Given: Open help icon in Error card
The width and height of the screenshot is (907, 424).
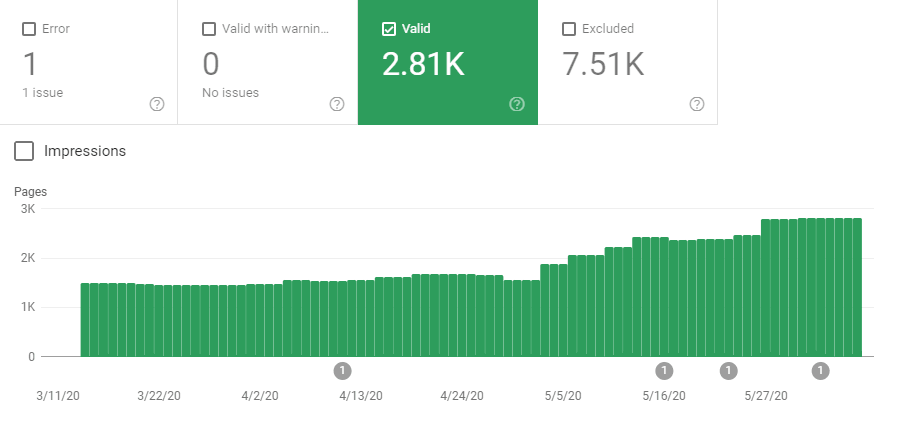Looking at the screenshot, I should (157, 104).
